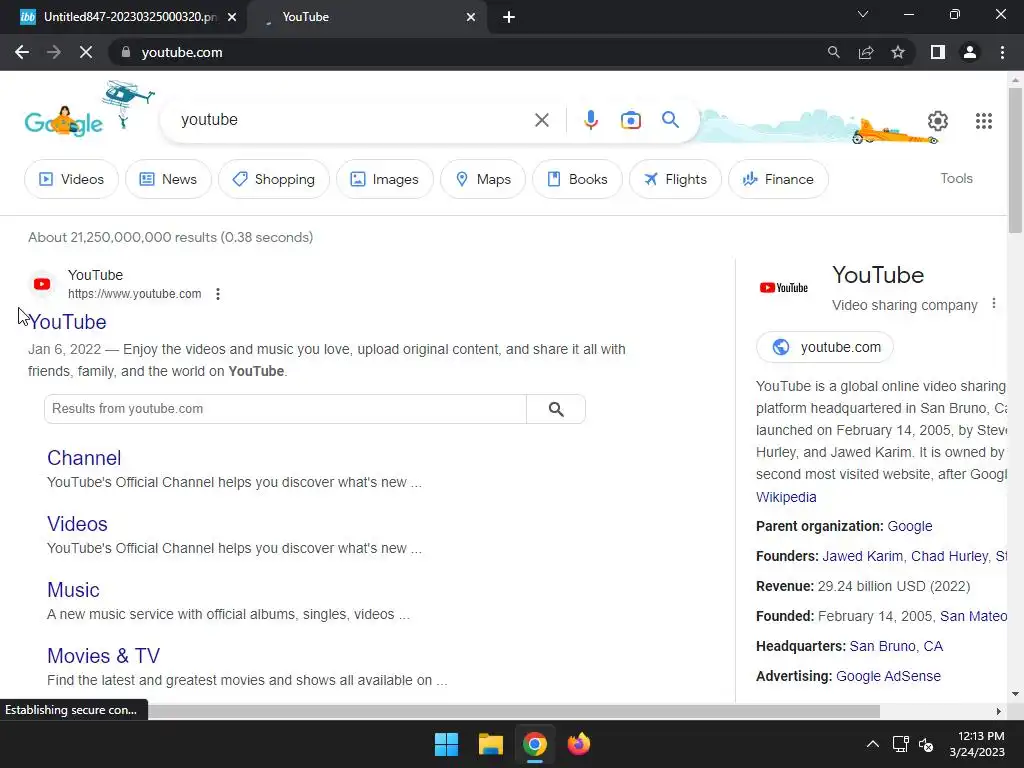Click the browser forward arrow

[x=54, y=52]
